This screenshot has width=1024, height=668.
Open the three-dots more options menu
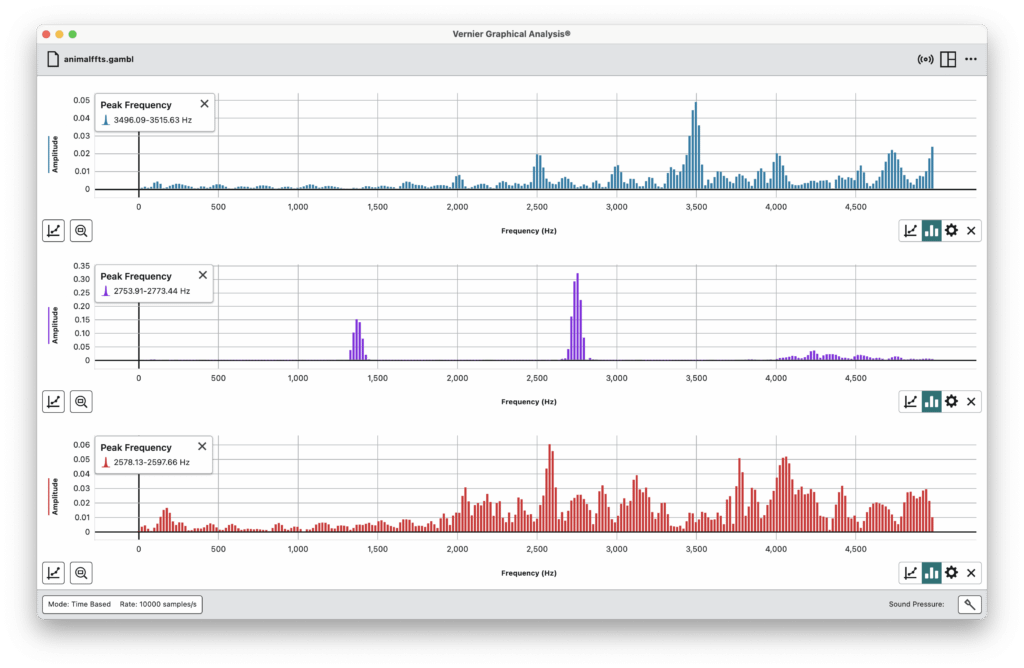[971, 59]
